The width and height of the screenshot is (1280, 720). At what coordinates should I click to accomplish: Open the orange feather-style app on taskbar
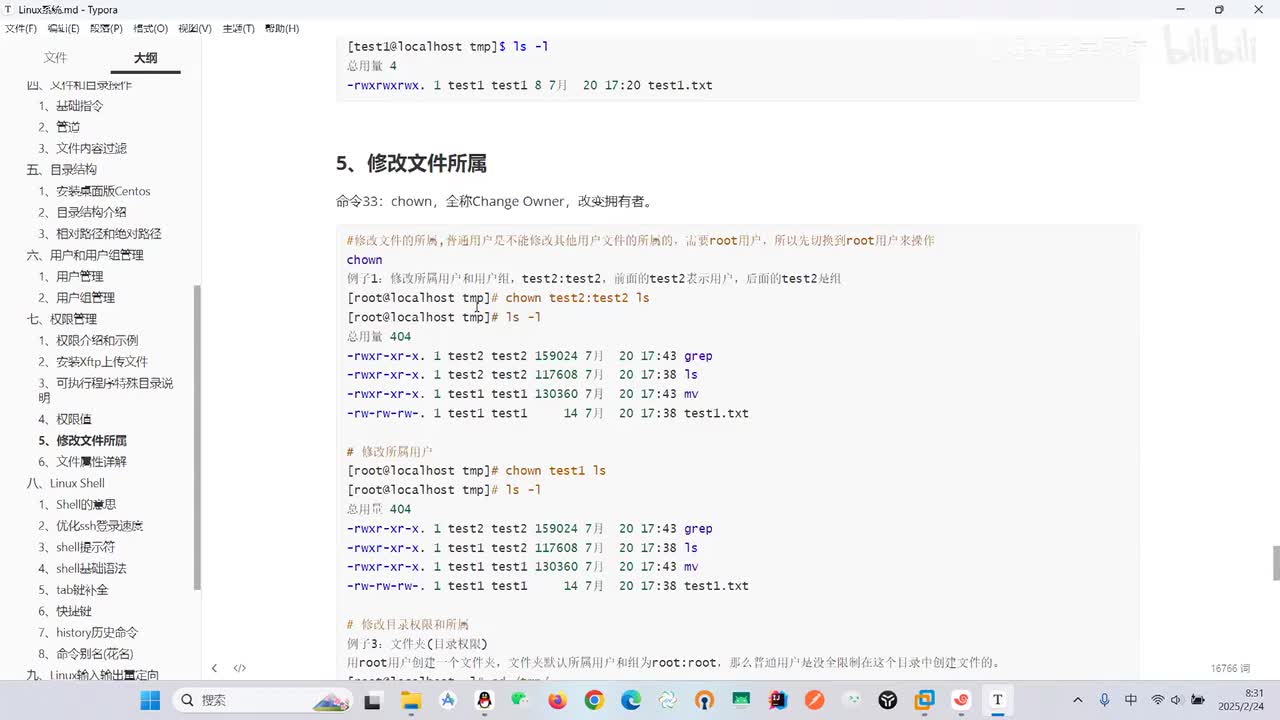click(814, 701)
